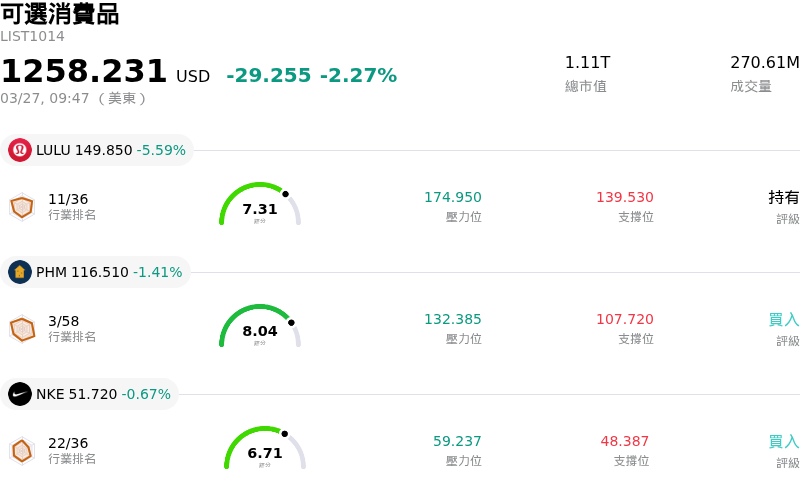Click the PHM 買入 rating
Image resolution: width=800 pixels, height=488 pixels.
coord(784,319)
